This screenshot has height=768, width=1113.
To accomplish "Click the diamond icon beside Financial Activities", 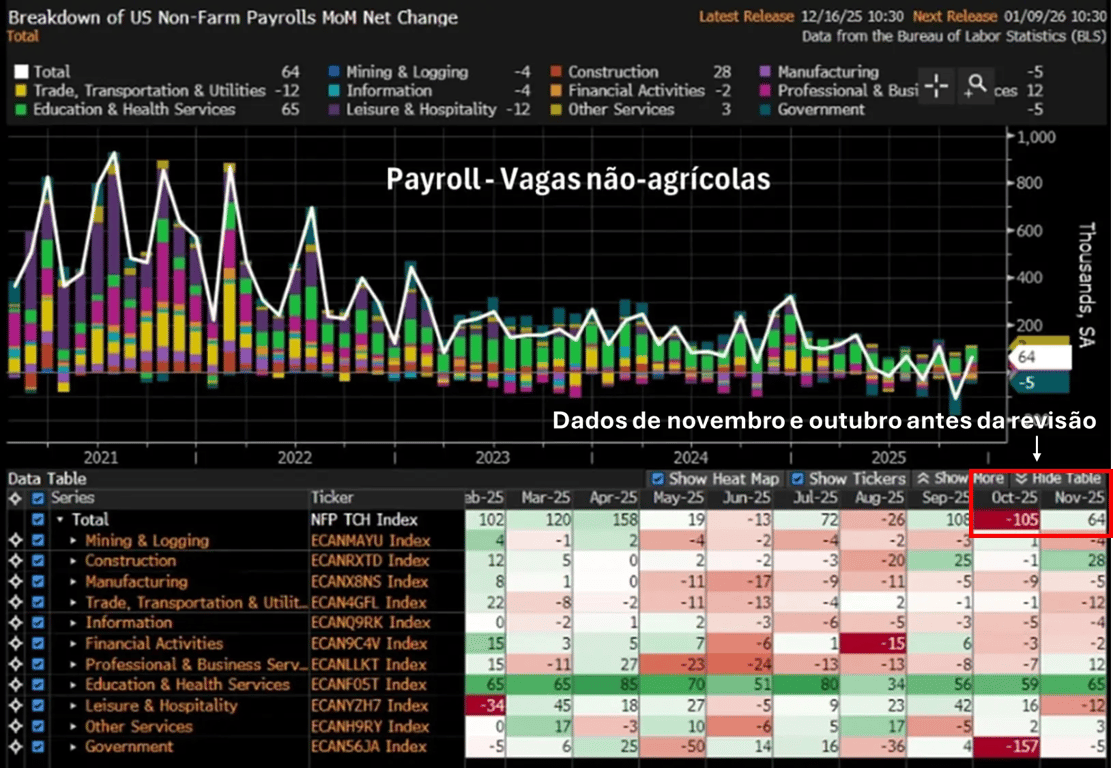I will [15, 644].
